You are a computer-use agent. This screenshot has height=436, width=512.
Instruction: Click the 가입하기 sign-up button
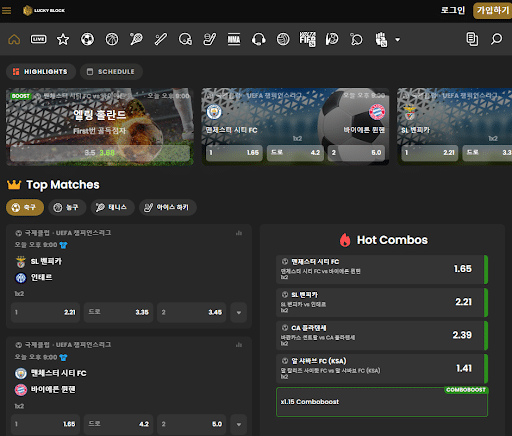[x=493, y=11]
